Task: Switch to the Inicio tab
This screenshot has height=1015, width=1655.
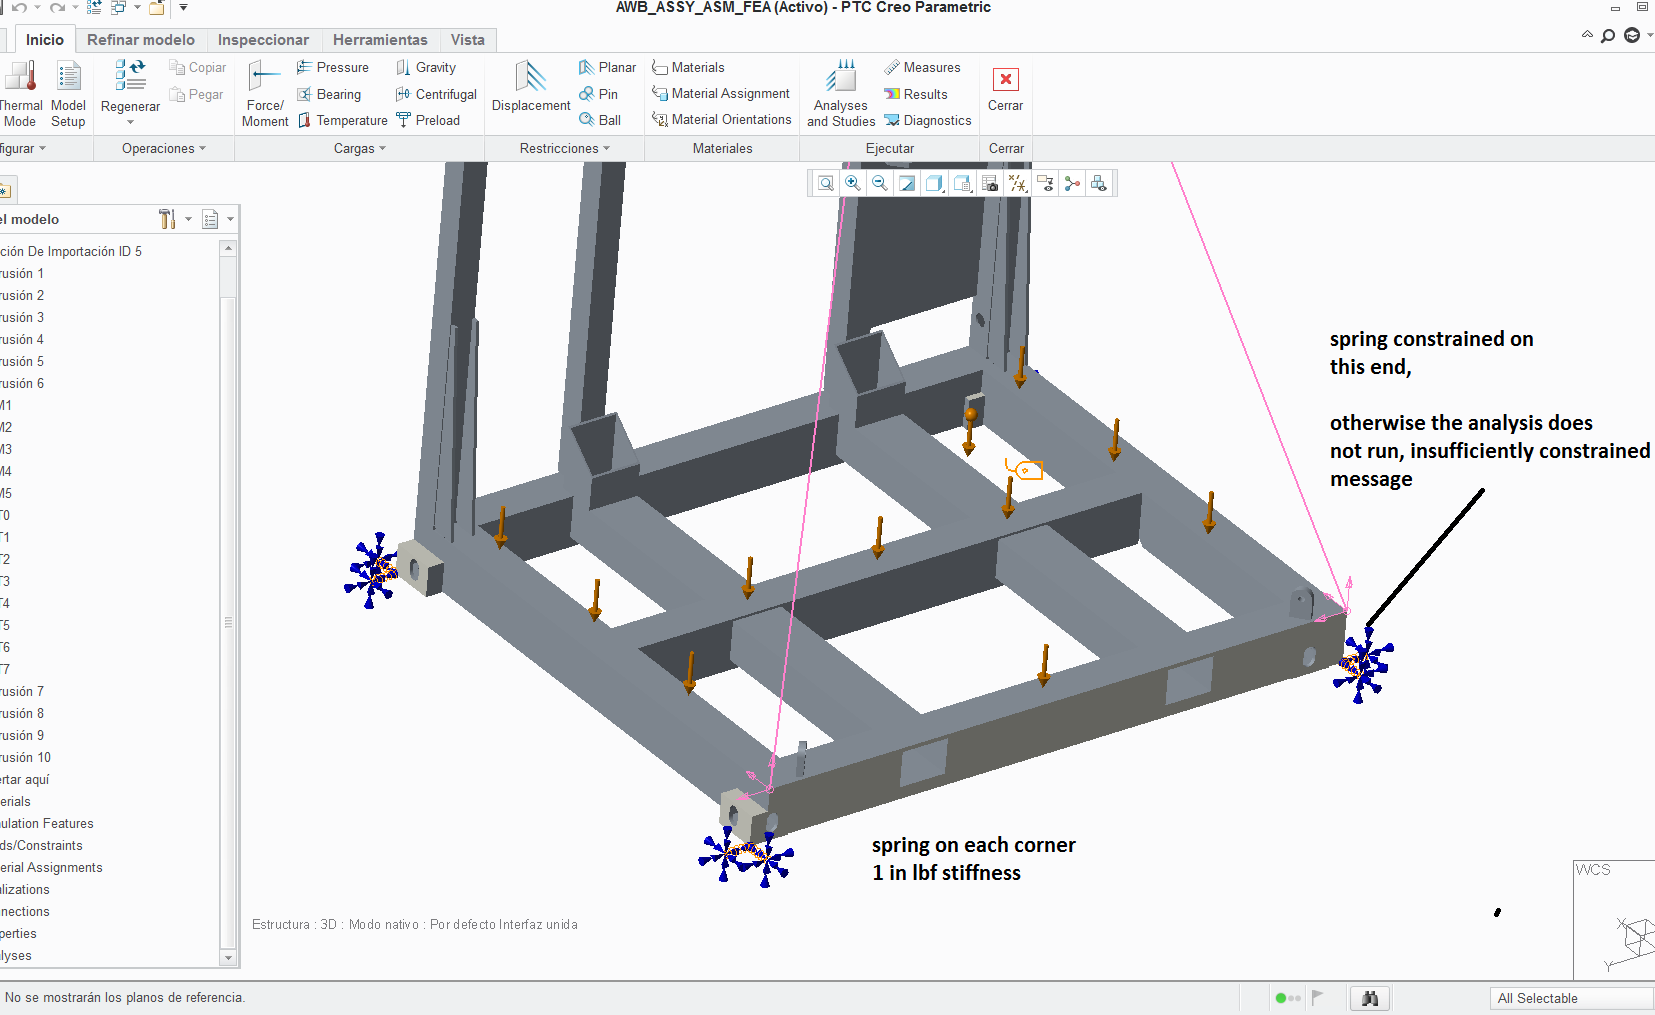Action: pos(45,40)
